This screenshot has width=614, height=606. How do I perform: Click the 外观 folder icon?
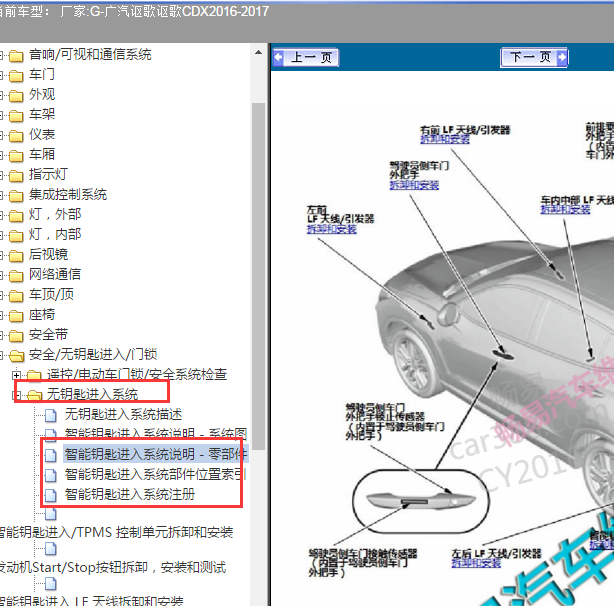coord(16,96)
